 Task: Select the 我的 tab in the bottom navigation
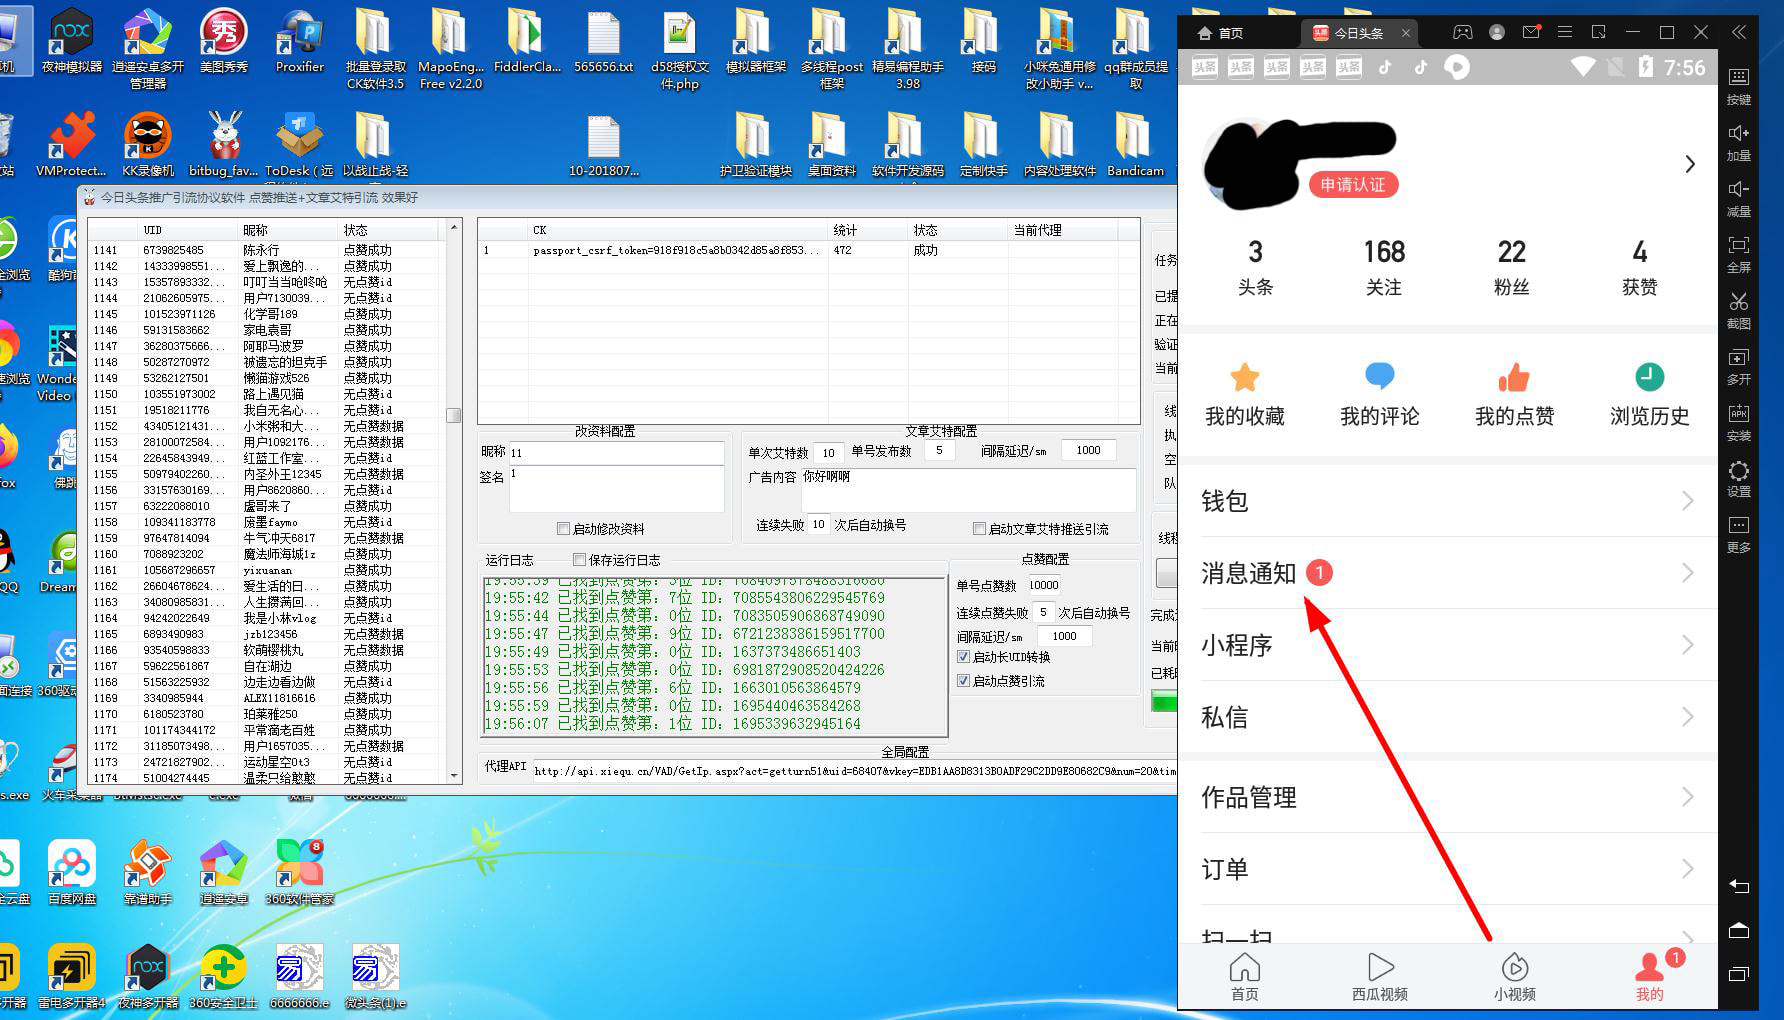click(x=1649, y=976)
